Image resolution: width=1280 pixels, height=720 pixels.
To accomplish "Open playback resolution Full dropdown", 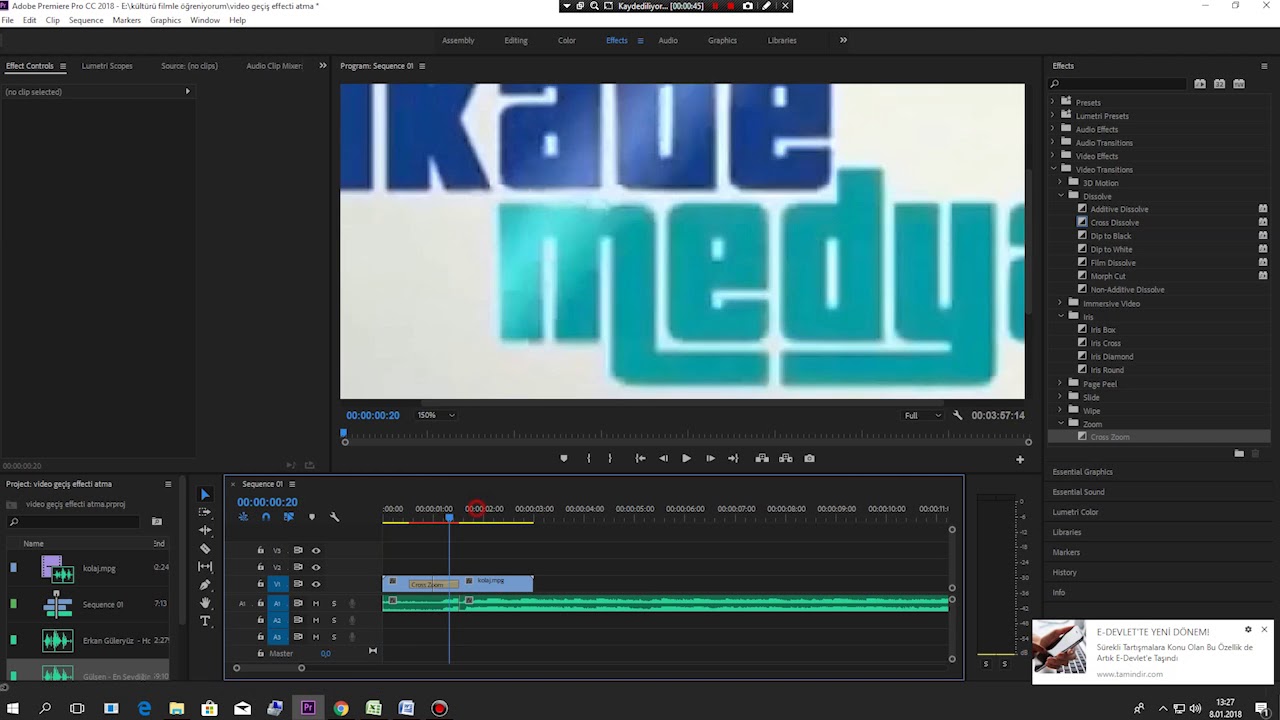I will pos(923,415).
